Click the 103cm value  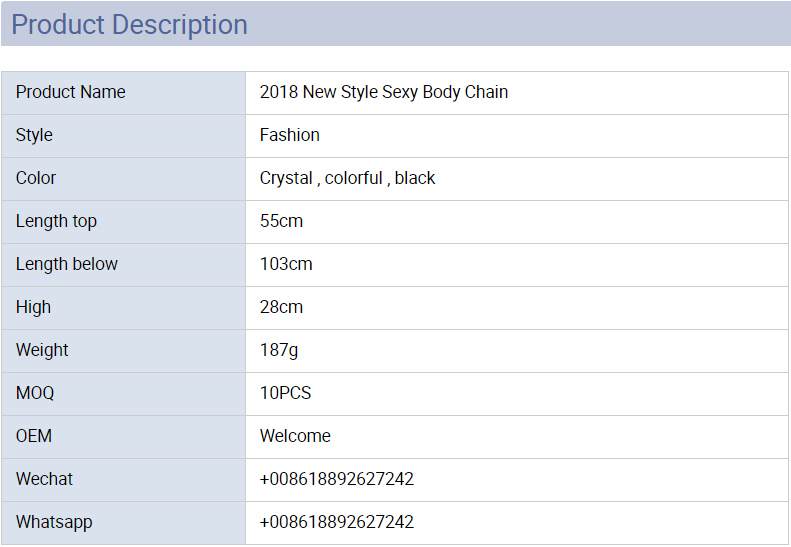coord(286,264)
